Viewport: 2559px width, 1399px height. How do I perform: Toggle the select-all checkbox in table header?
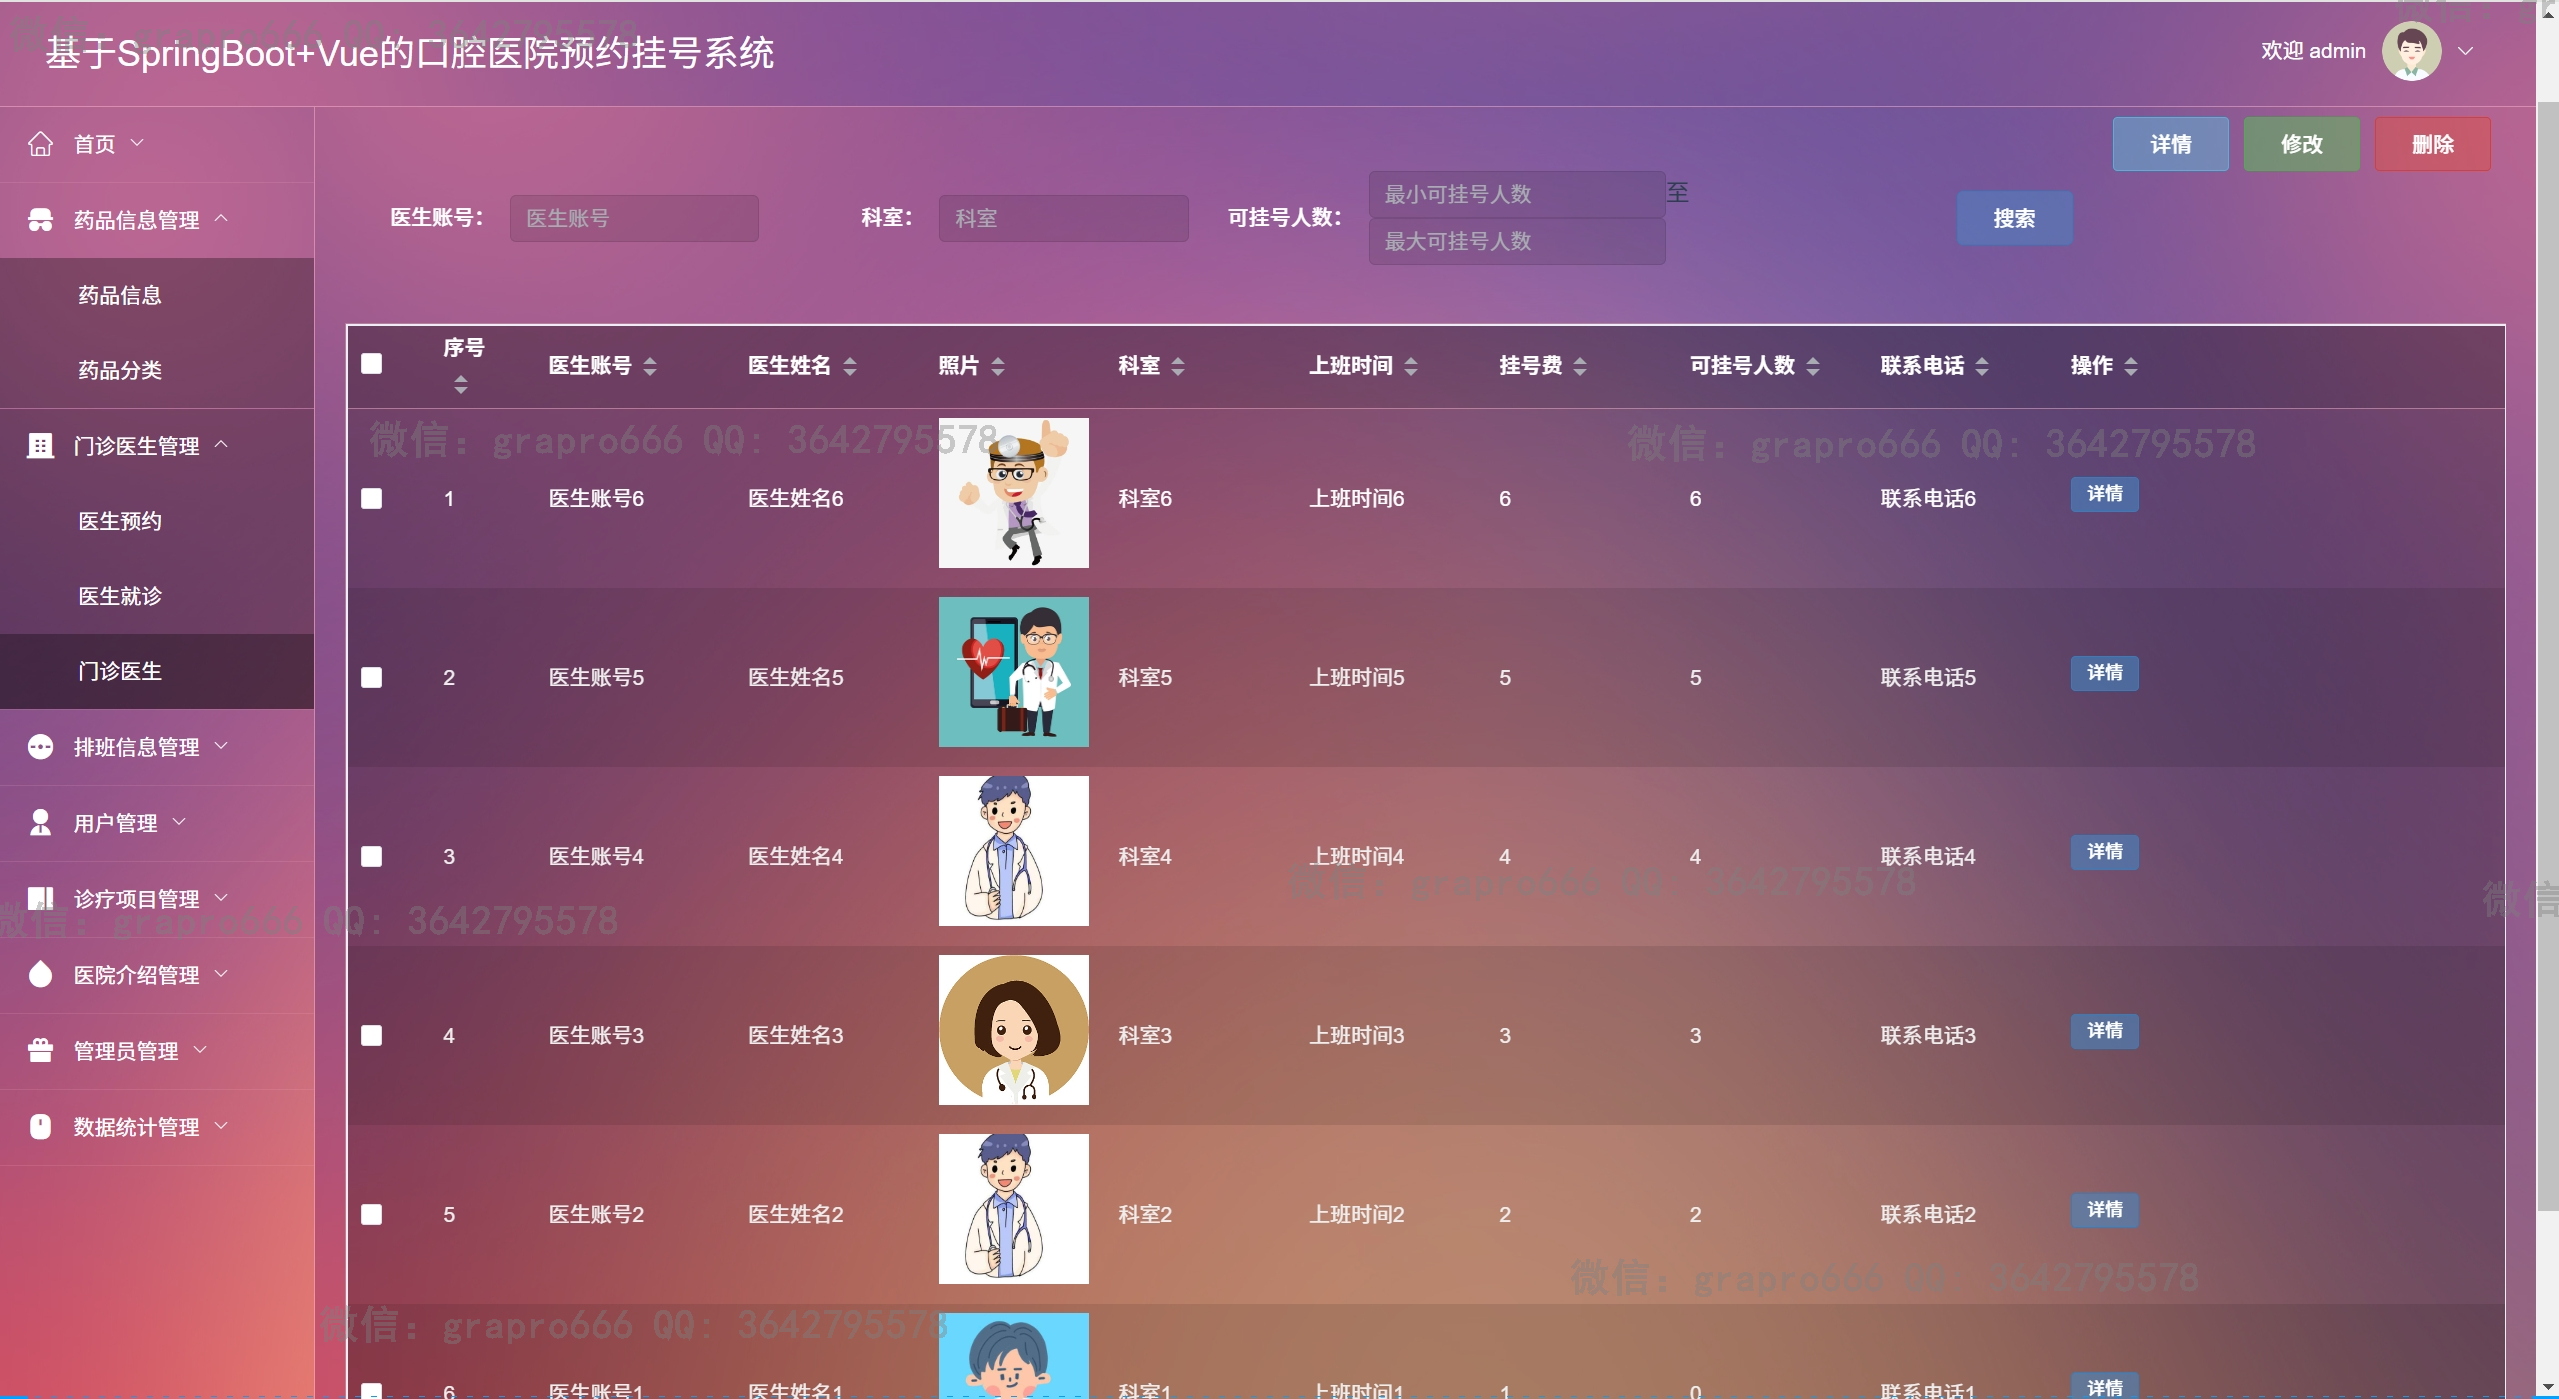pyautogui.click(x=371, y=364)
